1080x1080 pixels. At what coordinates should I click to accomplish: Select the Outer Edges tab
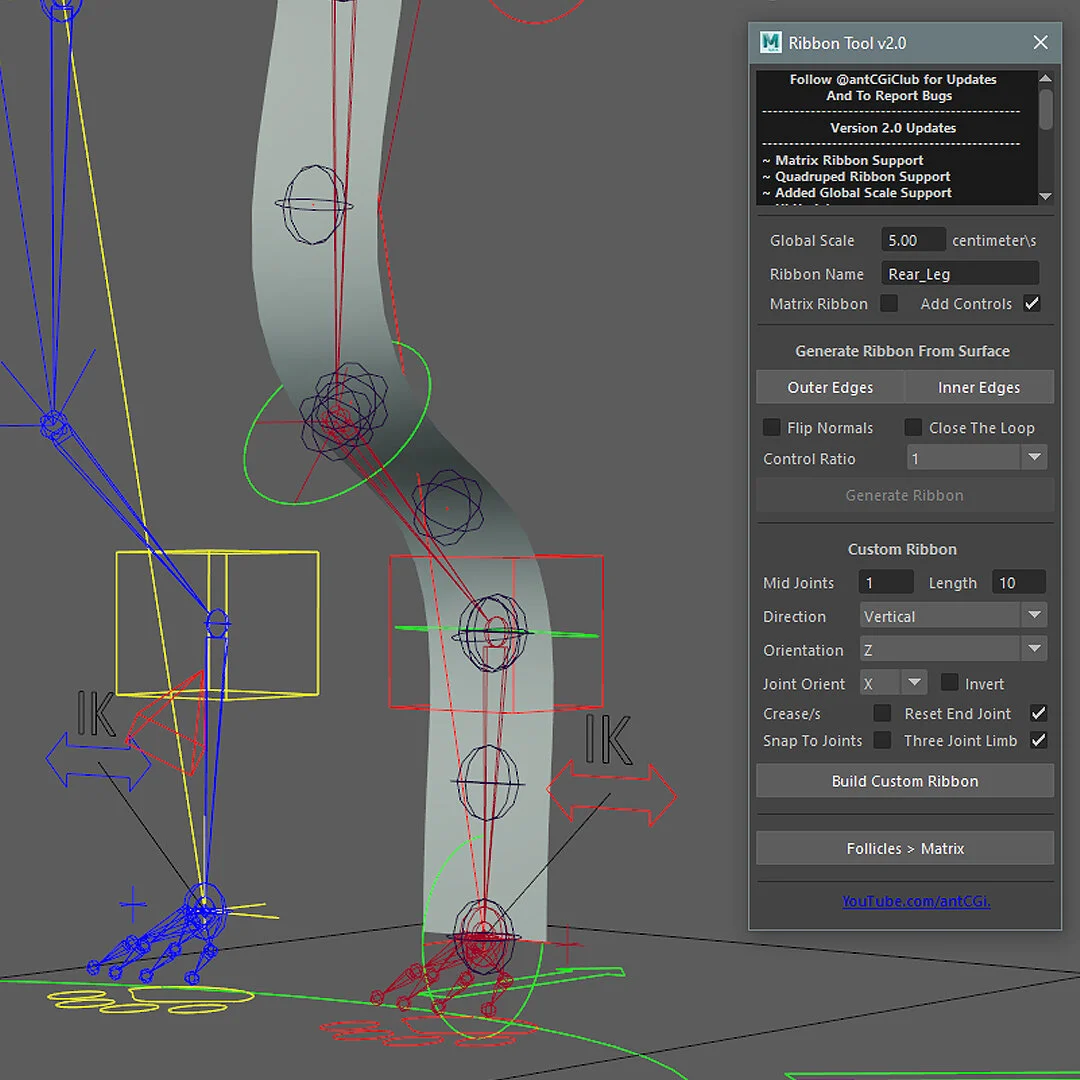pyautogui.click(x=829, y=387)
